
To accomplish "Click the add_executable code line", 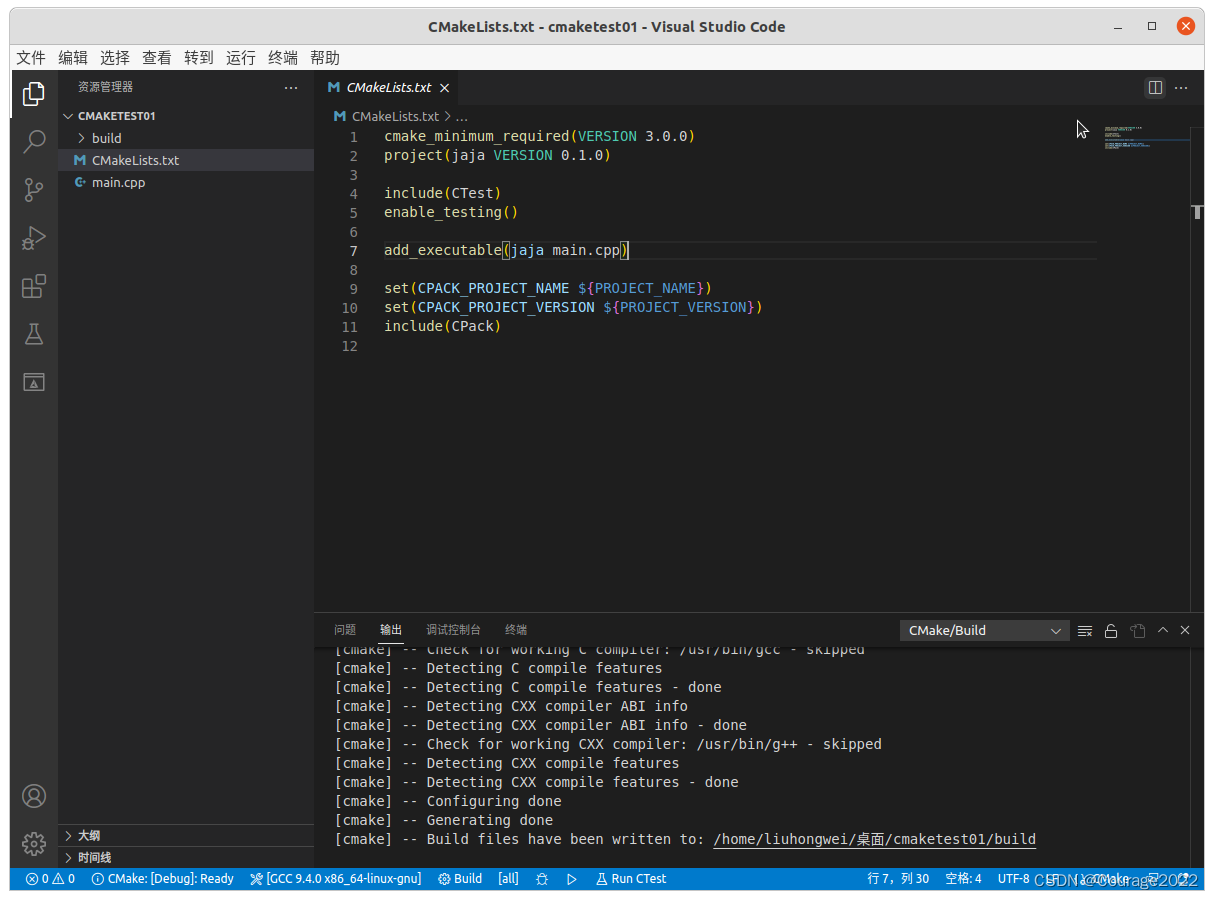I will [506, 250].
